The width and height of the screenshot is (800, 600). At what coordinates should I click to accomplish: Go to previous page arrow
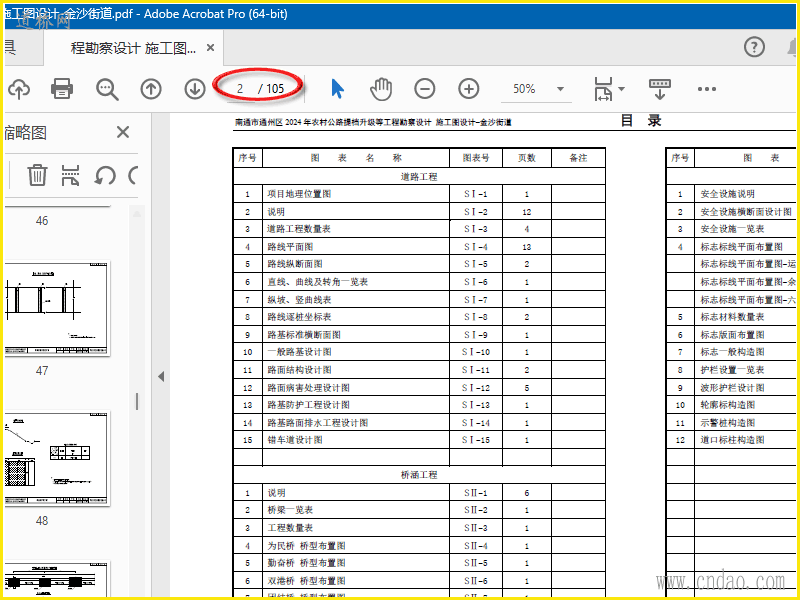151,89
